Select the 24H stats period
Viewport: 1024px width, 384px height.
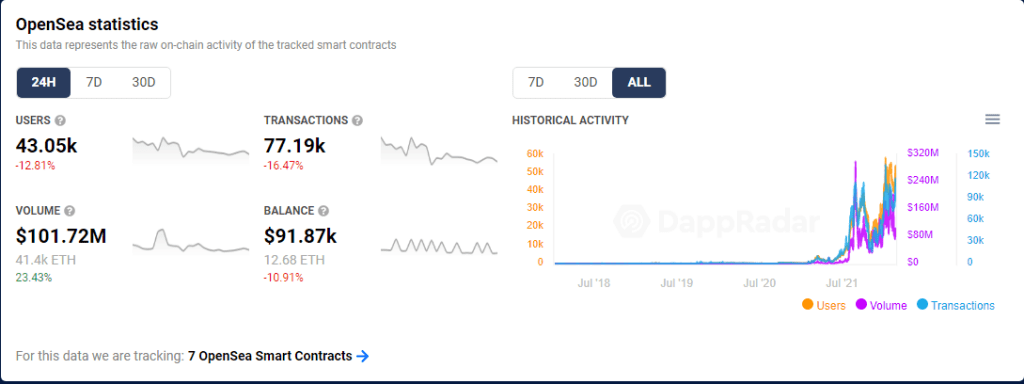pyautogui.click(x=44, y=83)
